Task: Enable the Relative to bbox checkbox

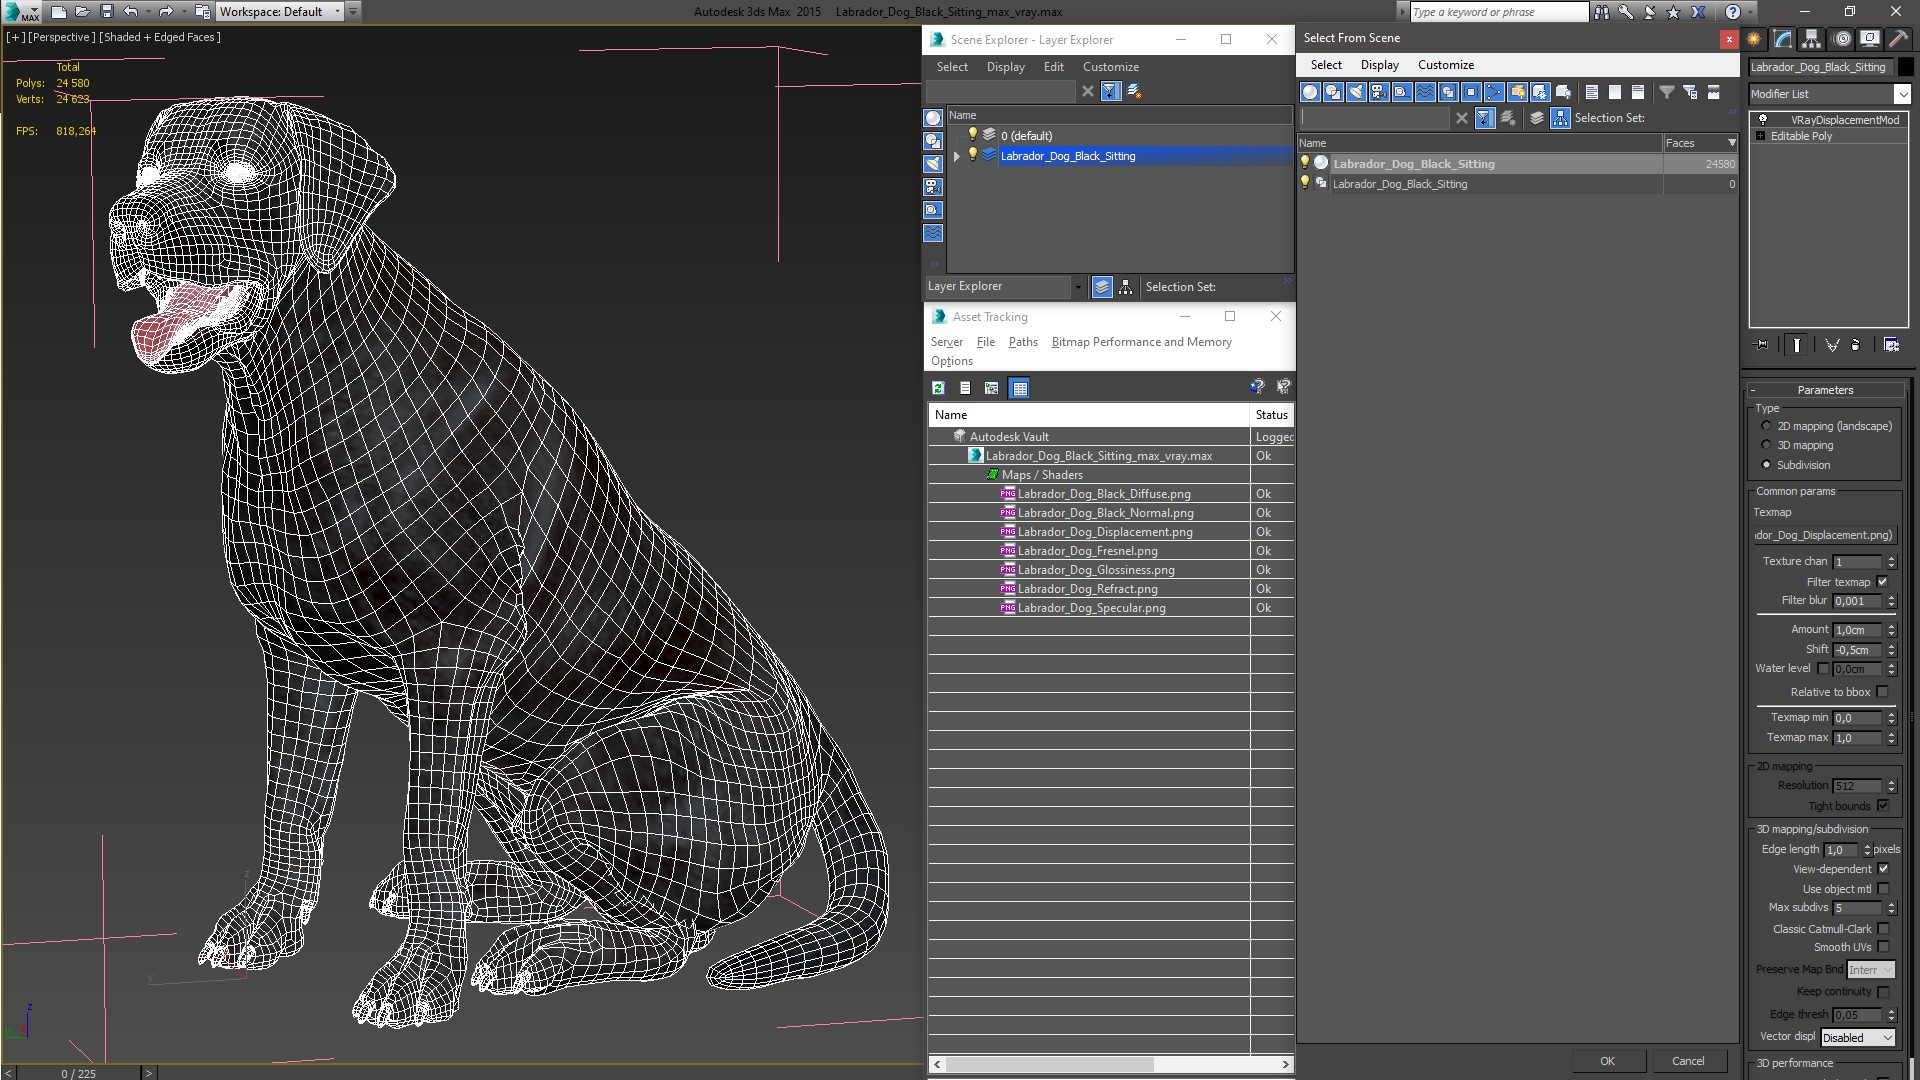Action: (x=1883, y=692)
